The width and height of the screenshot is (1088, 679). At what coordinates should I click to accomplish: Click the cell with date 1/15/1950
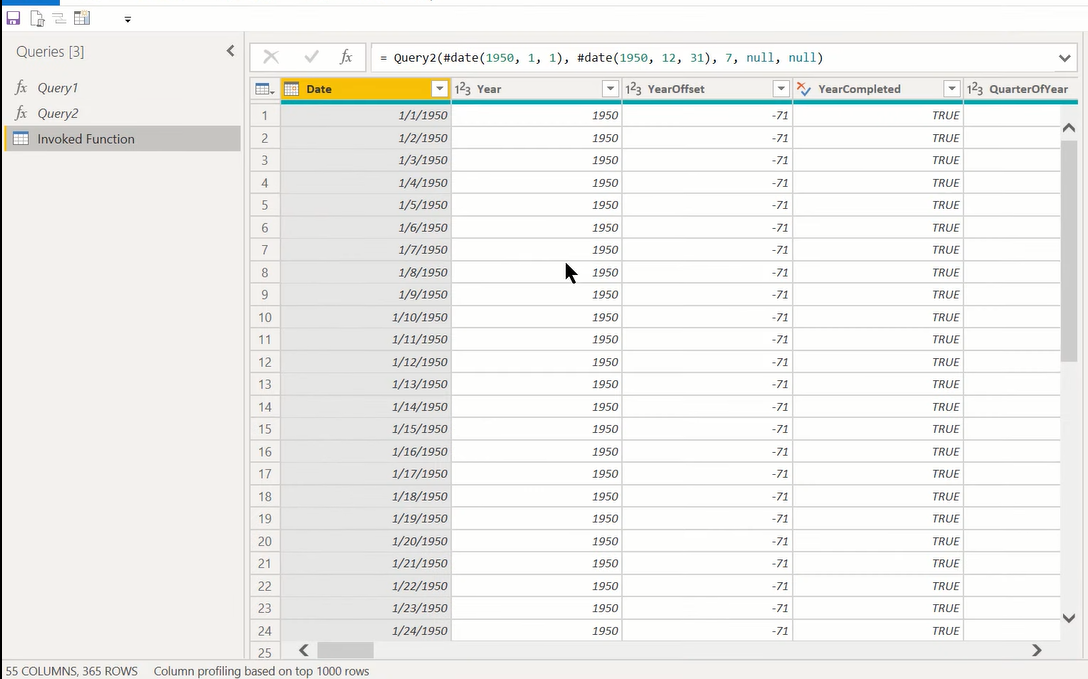click(x=366, y=429)
